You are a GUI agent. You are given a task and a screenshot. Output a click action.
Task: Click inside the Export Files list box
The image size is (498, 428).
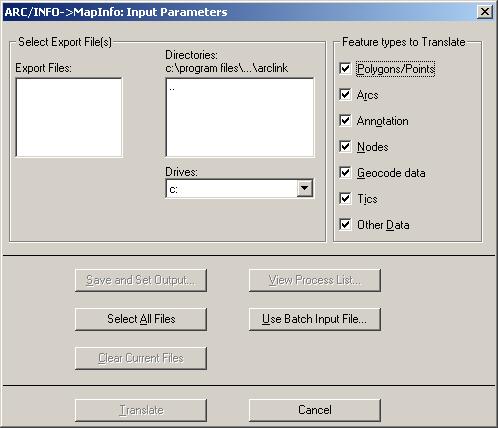coord(69,117)
